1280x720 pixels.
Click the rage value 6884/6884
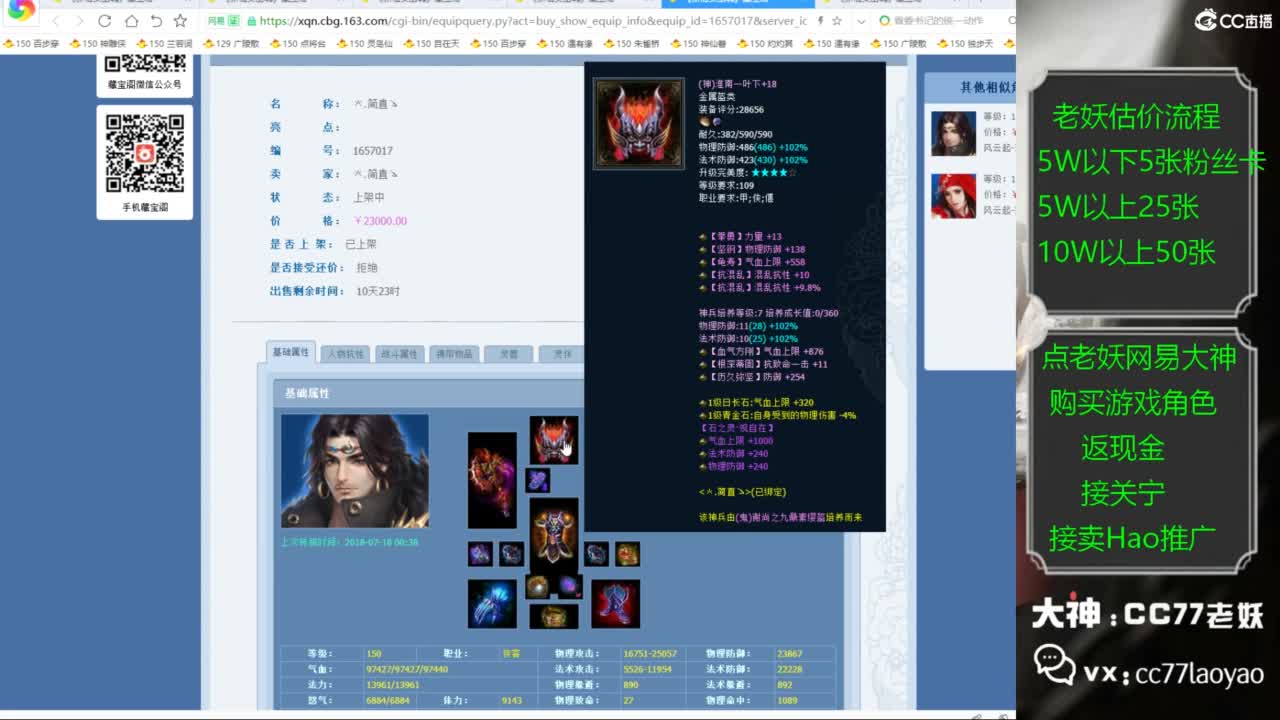coord(390,701)
